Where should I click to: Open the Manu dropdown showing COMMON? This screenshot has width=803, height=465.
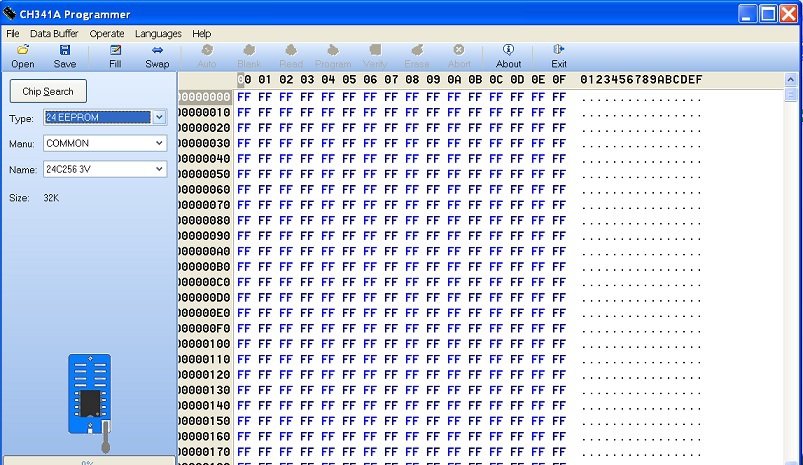pos(159,143)
